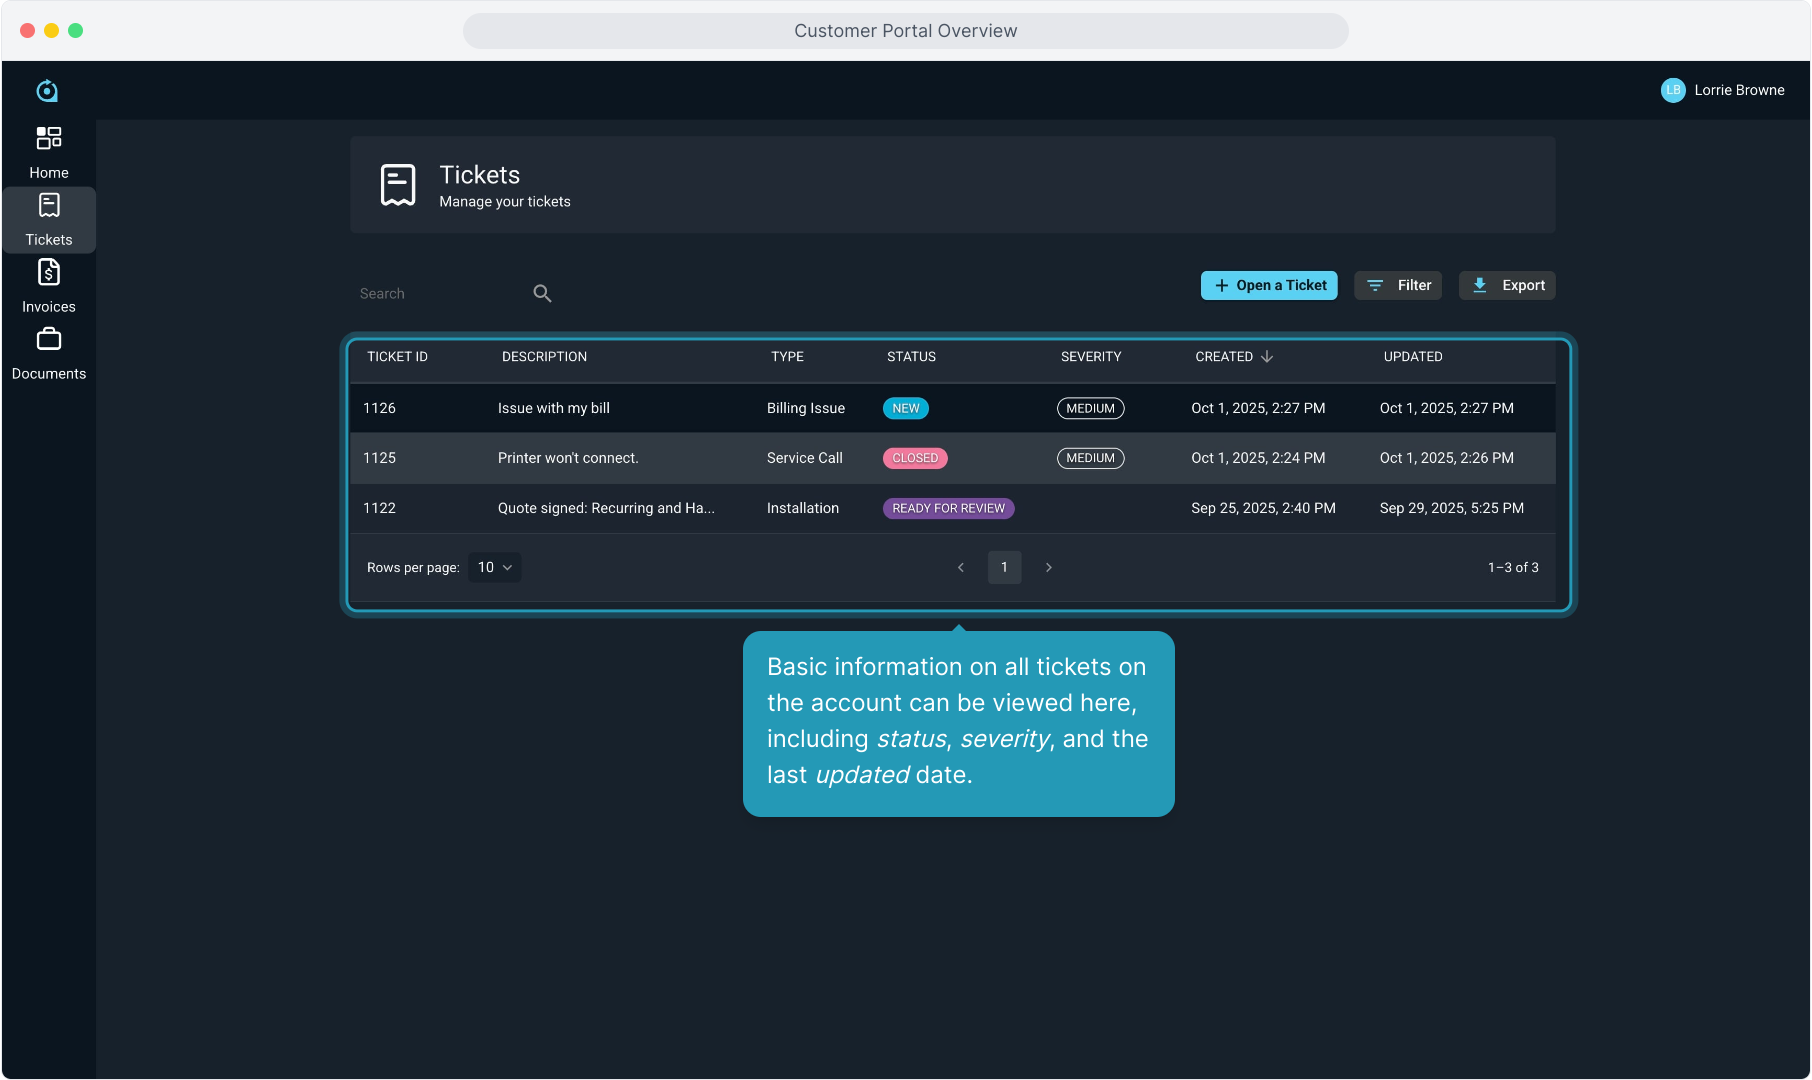This screenshot has width=1812, height=1080.
Task: Click the CLOSED status badge on ticket 1125
Action: [915, 458]
